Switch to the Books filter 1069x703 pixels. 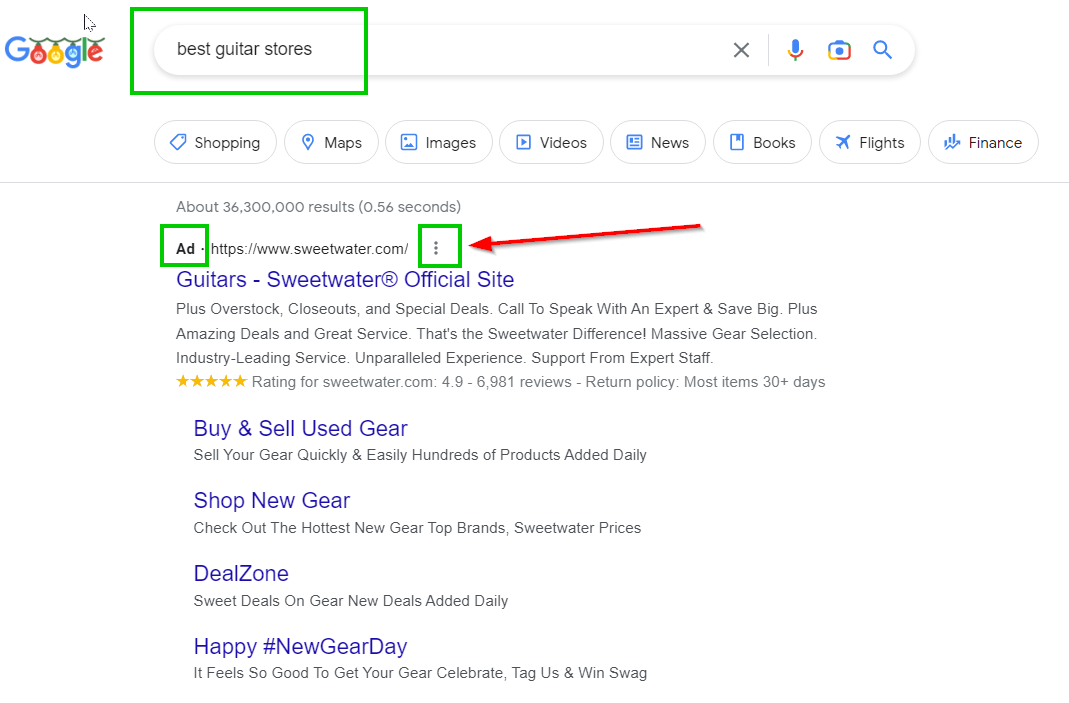[x=762, y=143]
